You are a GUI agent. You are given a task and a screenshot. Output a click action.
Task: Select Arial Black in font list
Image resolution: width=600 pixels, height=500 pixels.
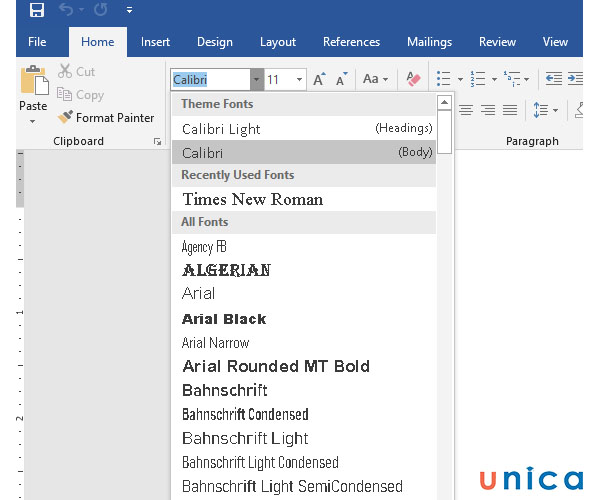(224, 319)
